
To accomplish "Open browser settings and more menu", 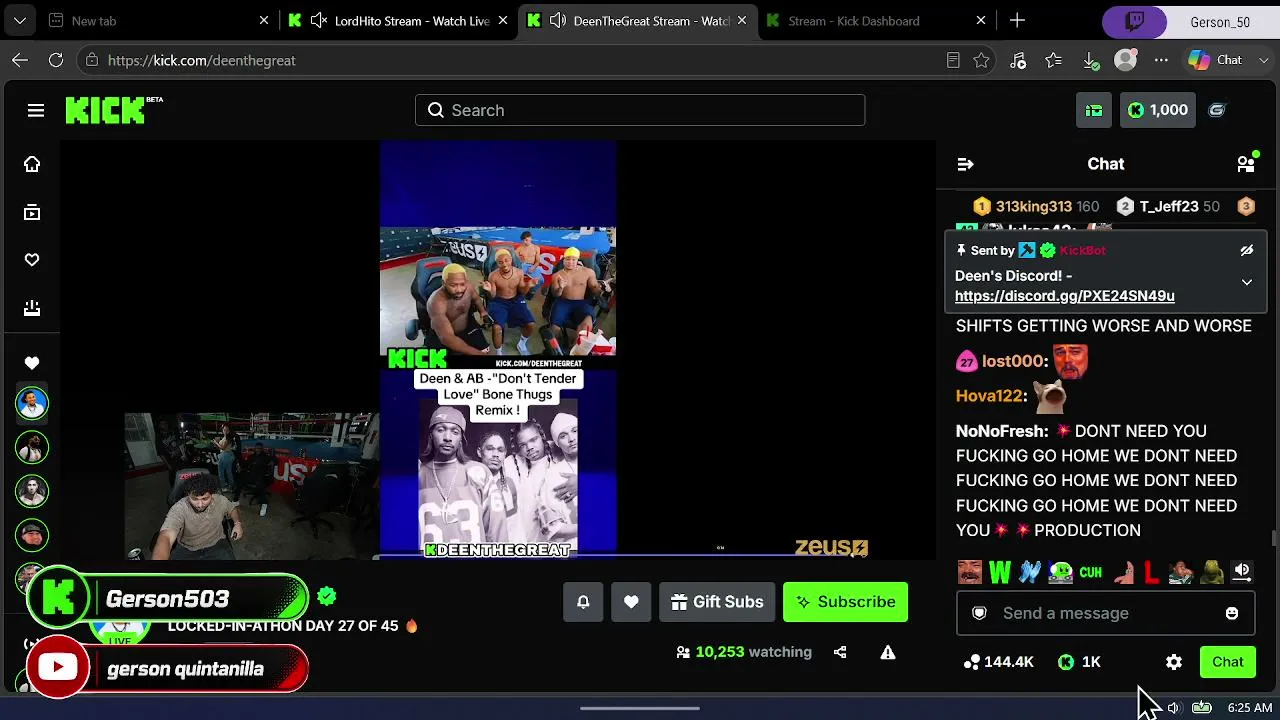I will click(x=1161, y=60).
